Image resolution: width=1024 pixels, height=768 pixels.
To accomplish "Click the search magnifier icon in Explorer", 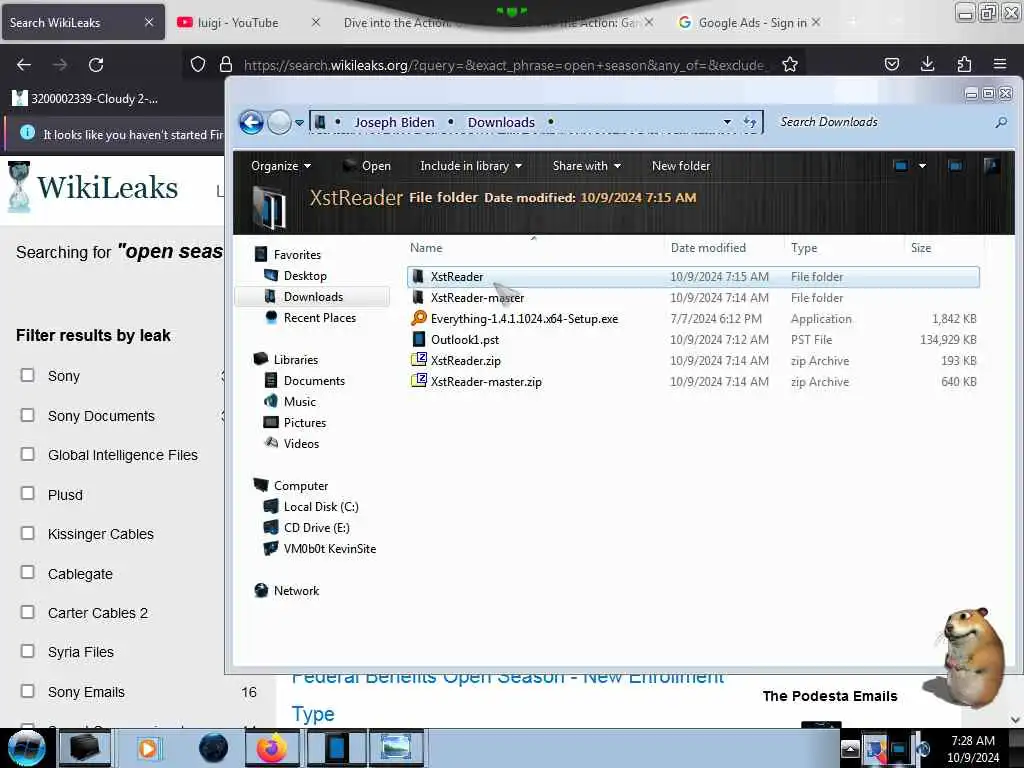I will click(1000, 122).
